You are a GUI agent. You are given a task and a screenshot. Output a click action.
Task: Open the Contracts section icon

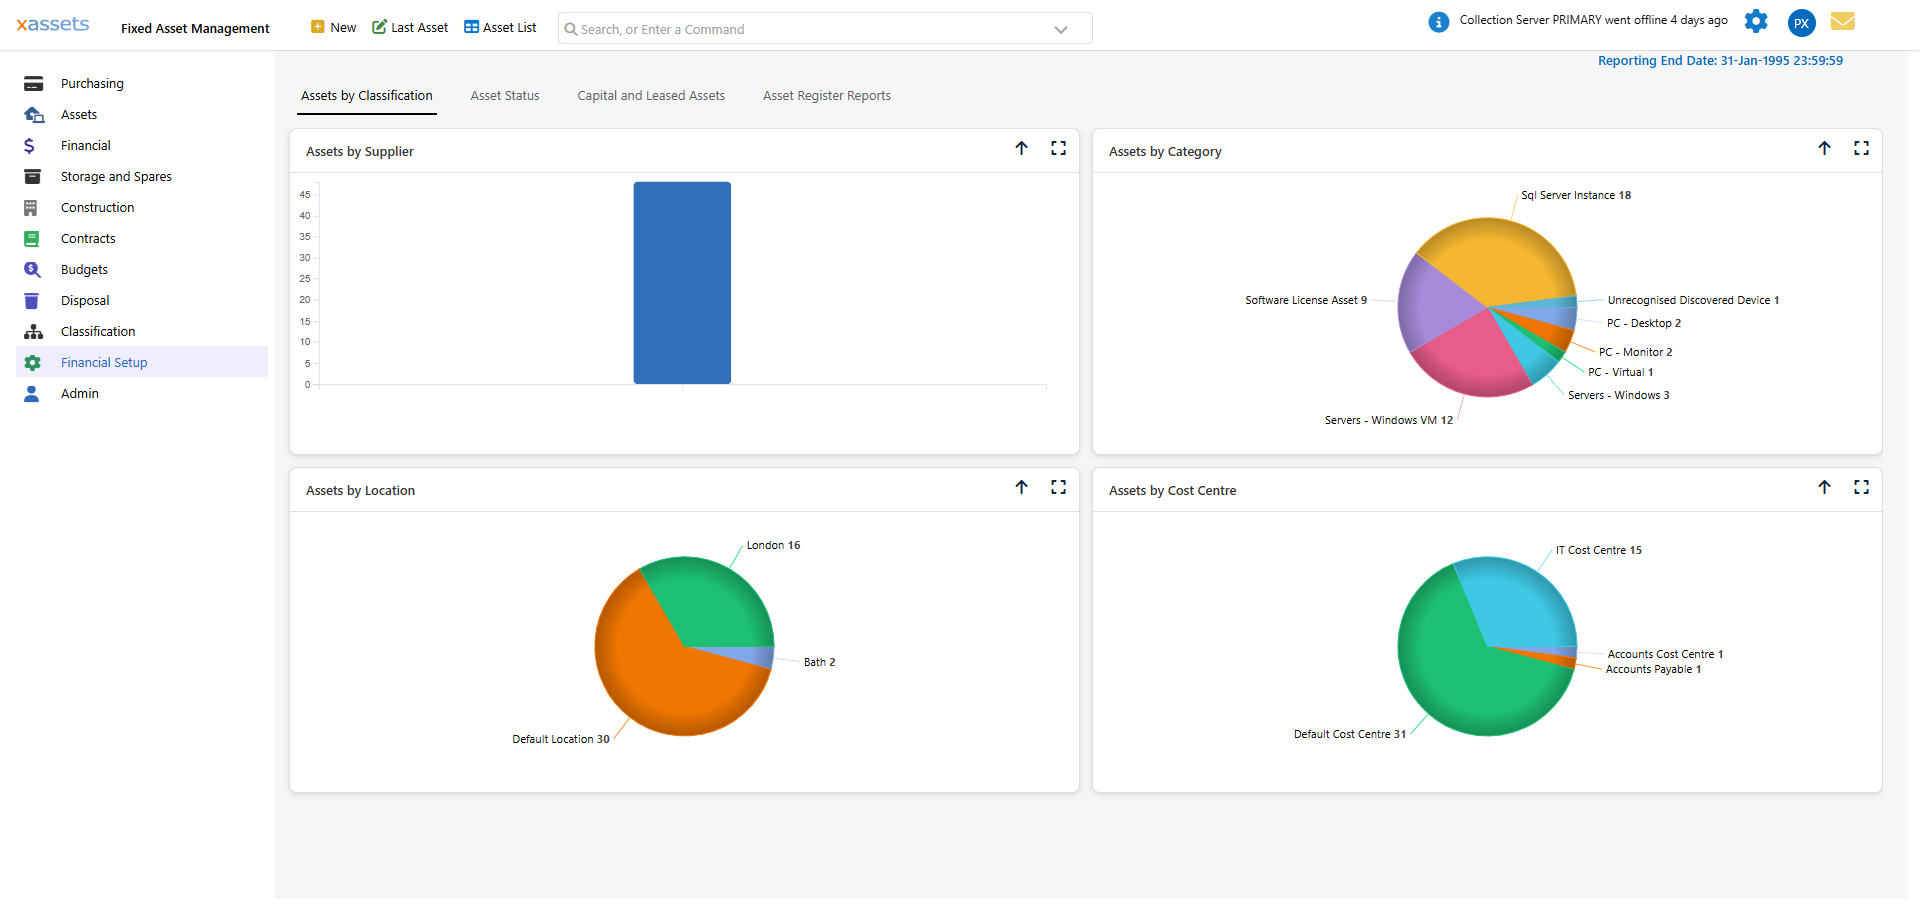point(33,238)
